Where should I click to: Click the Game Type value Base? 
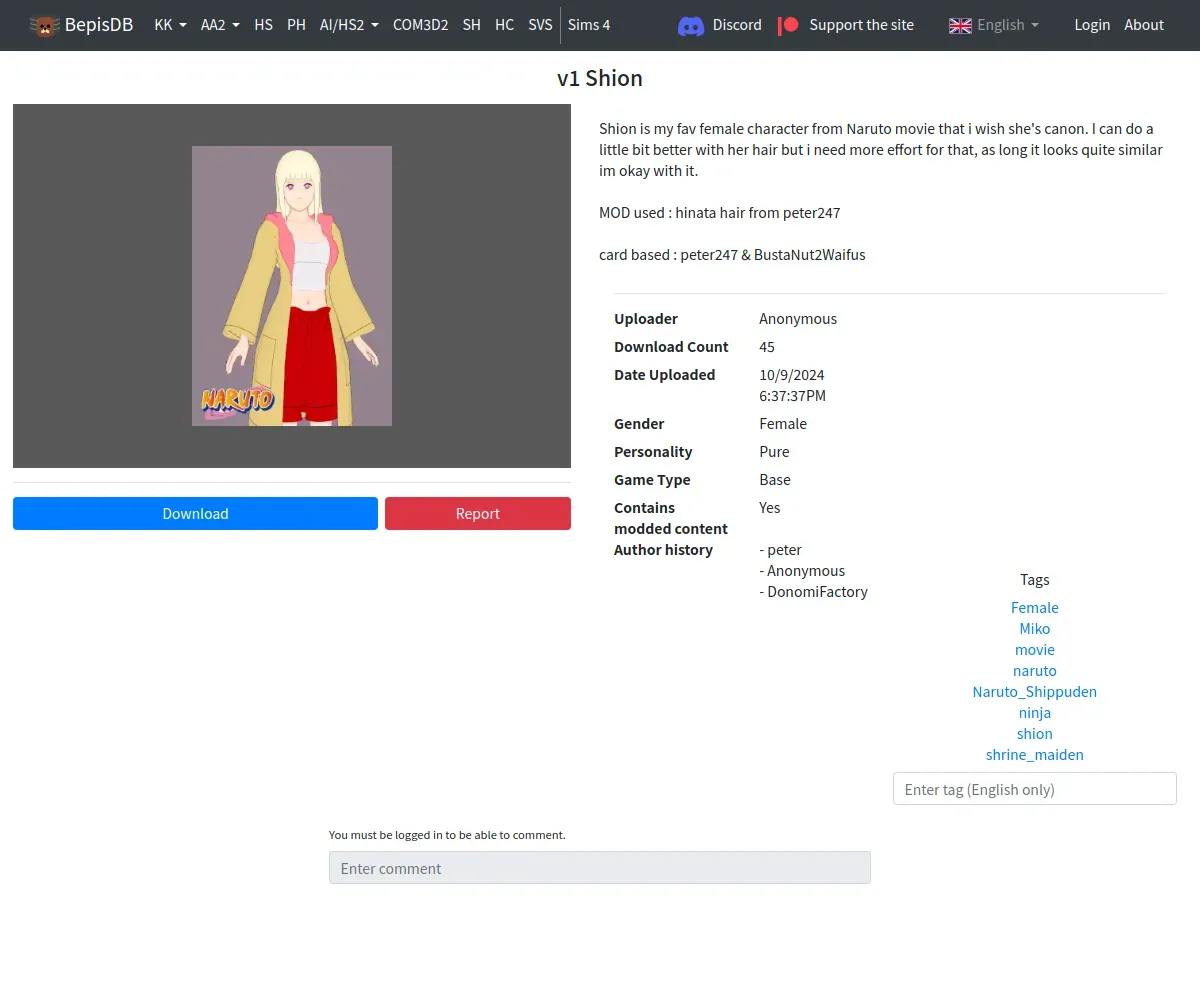(775, 480)
